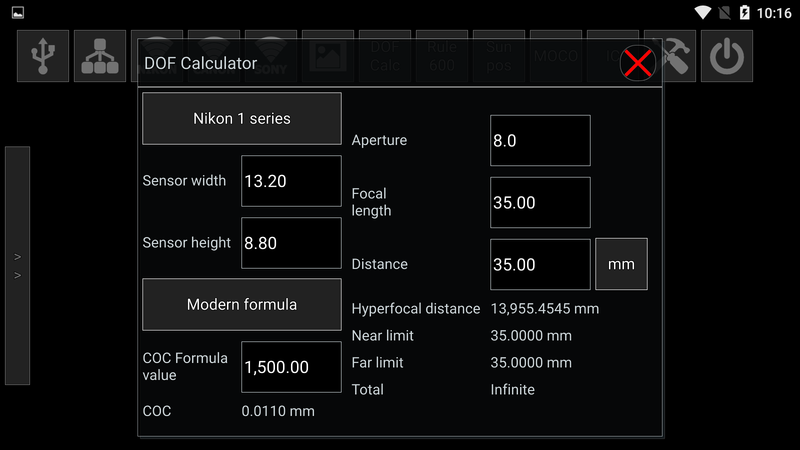Viewport: 800px width, 450px height.
Task: Open the Nikon 1 series camera selector
Action: click(242, 119)
